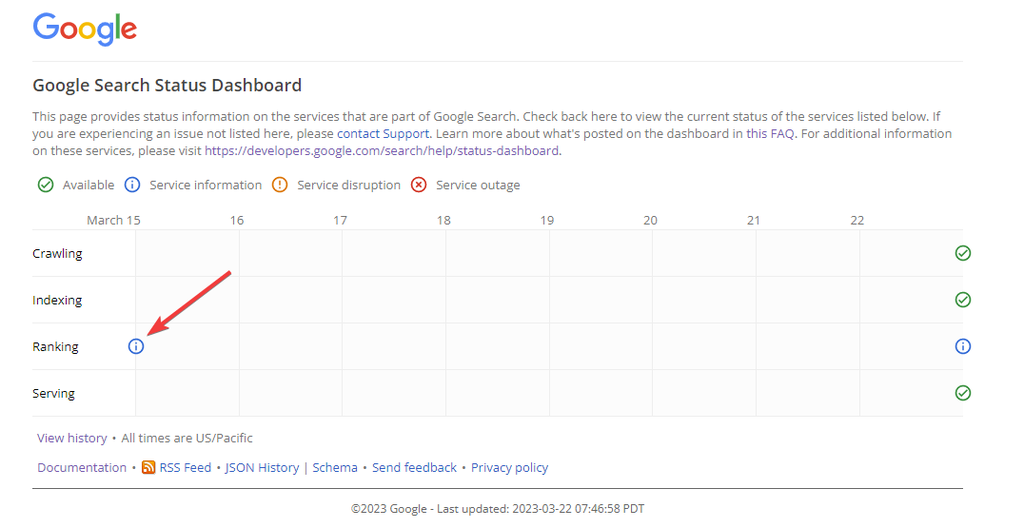Screen dimensions: 1024x528
Task: Click the Ranking current status info icon
Action: (963, 347)
